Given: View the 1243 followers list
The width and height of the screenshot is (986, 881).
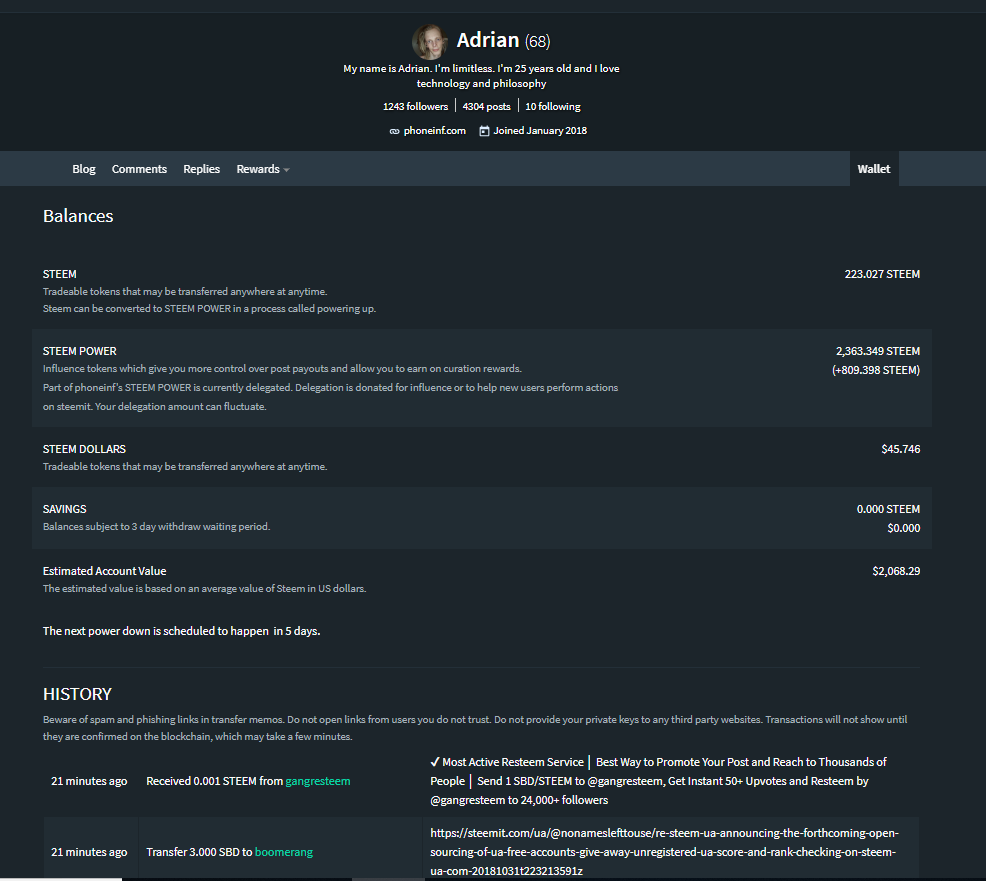Looking at the screenshot, I should [416, 106].
